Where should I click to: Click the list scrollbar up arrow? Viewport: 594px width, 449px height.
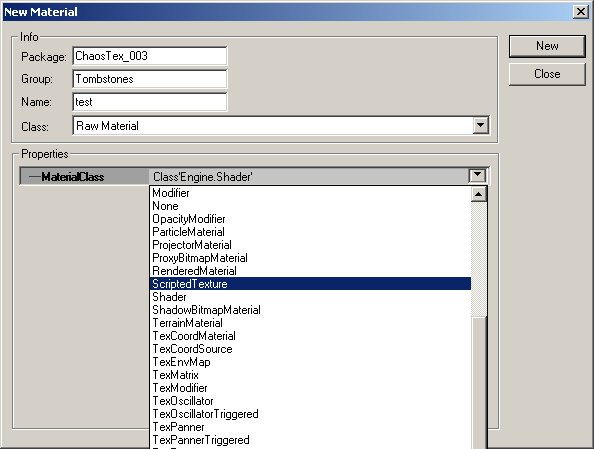pos(478,194)
